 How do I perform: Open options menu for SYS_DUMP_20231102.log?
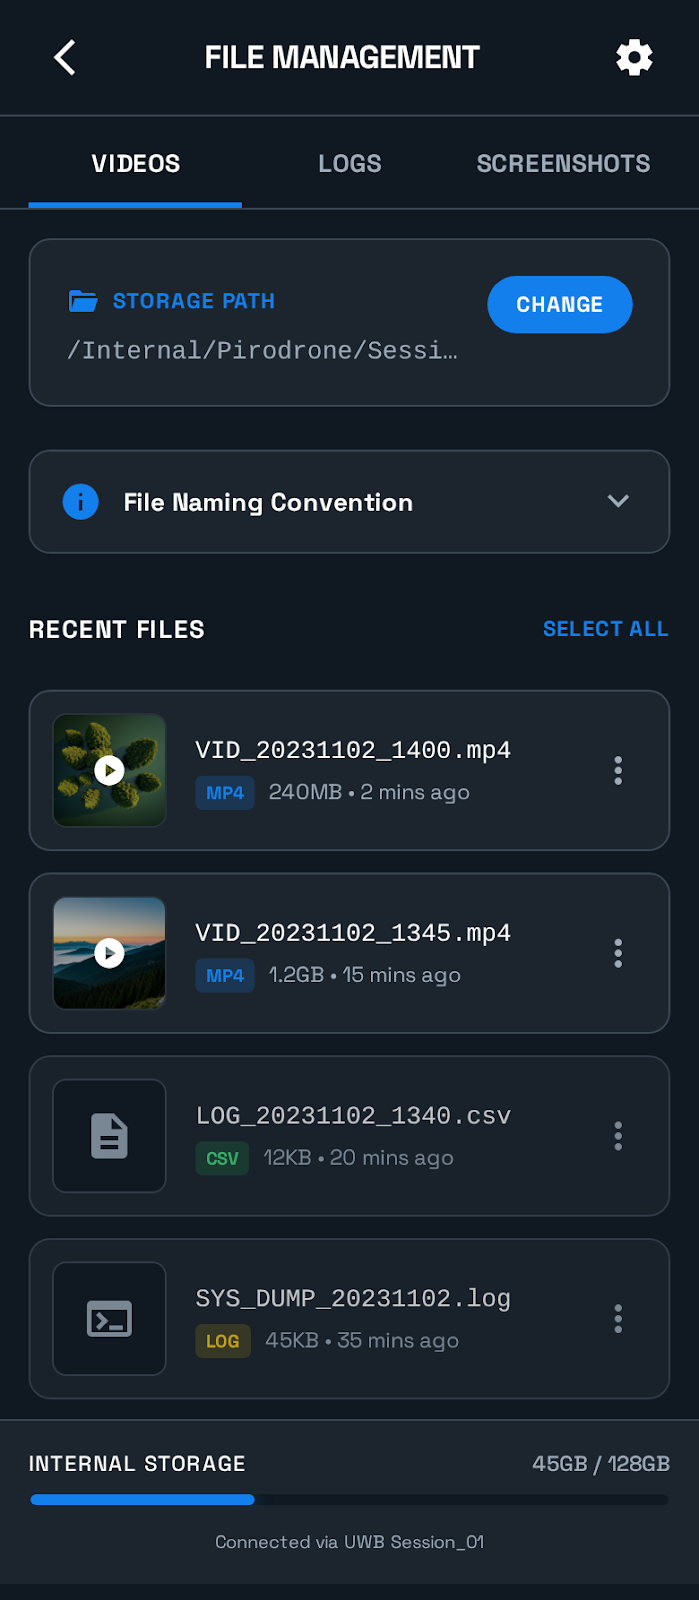pos(618,1319)
